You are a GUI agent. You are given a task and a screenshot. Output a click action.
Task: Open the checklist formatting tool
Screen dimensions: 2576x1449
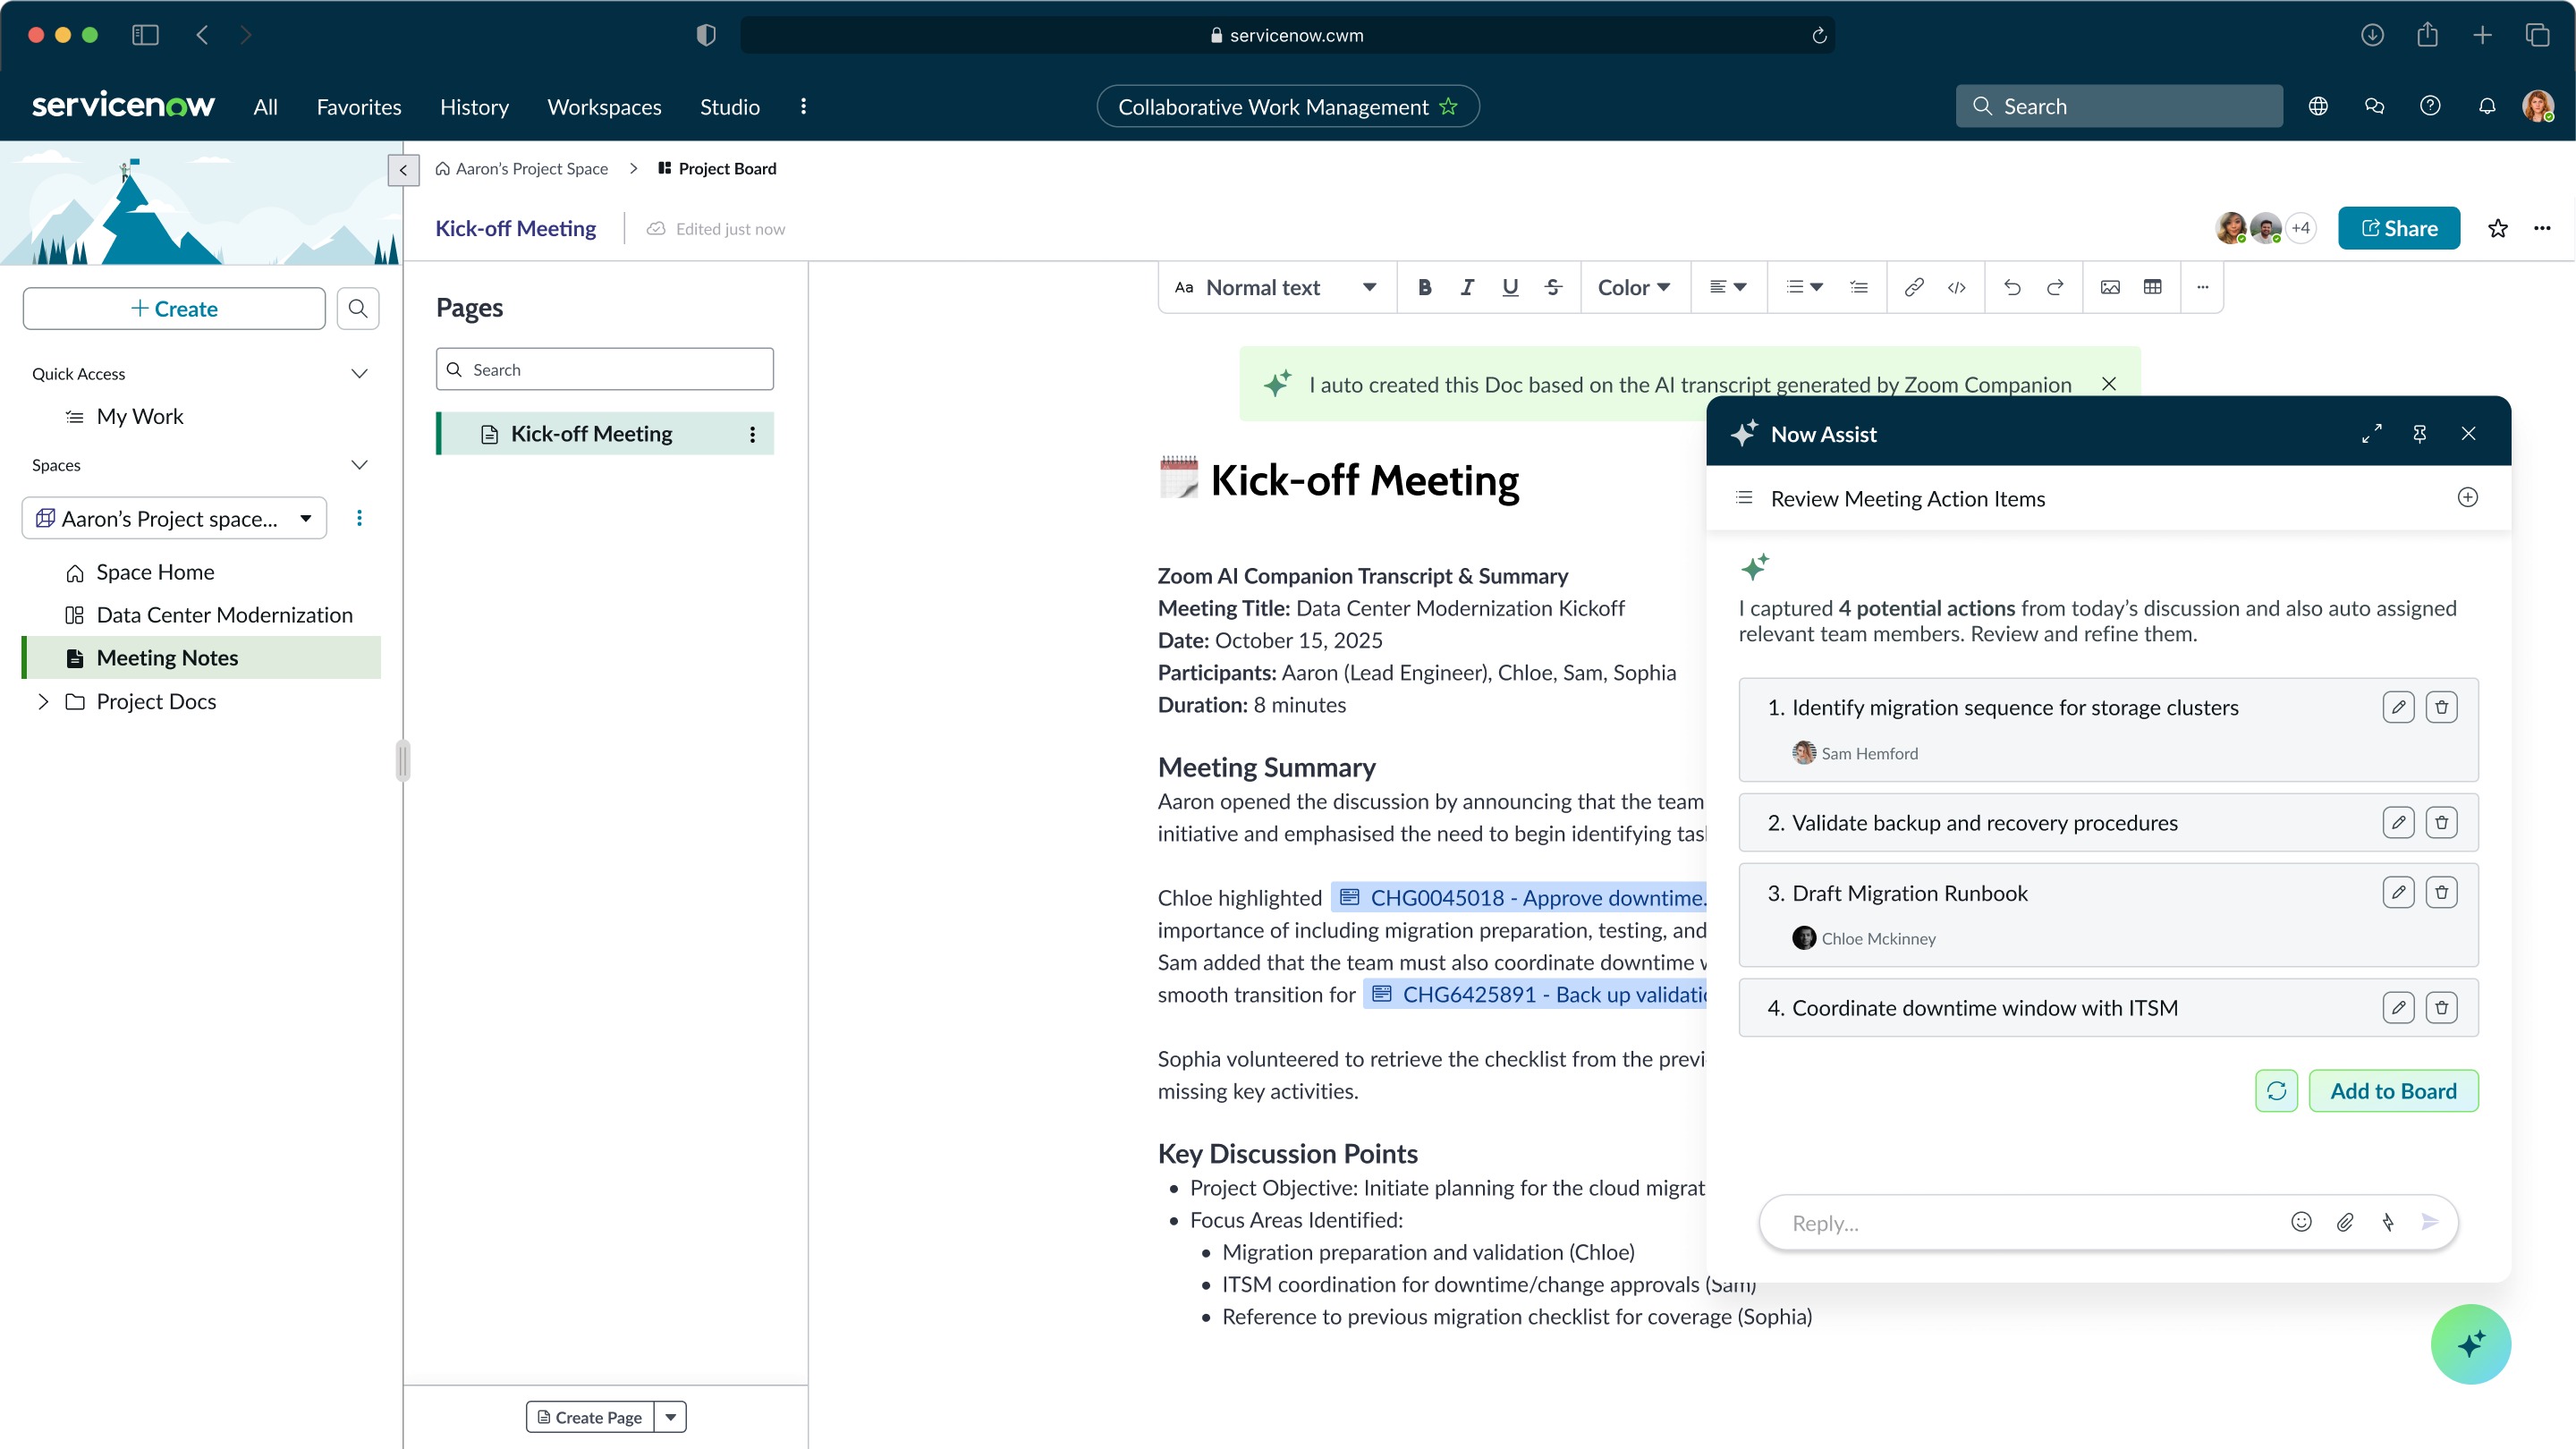[x=1859, y=288]
